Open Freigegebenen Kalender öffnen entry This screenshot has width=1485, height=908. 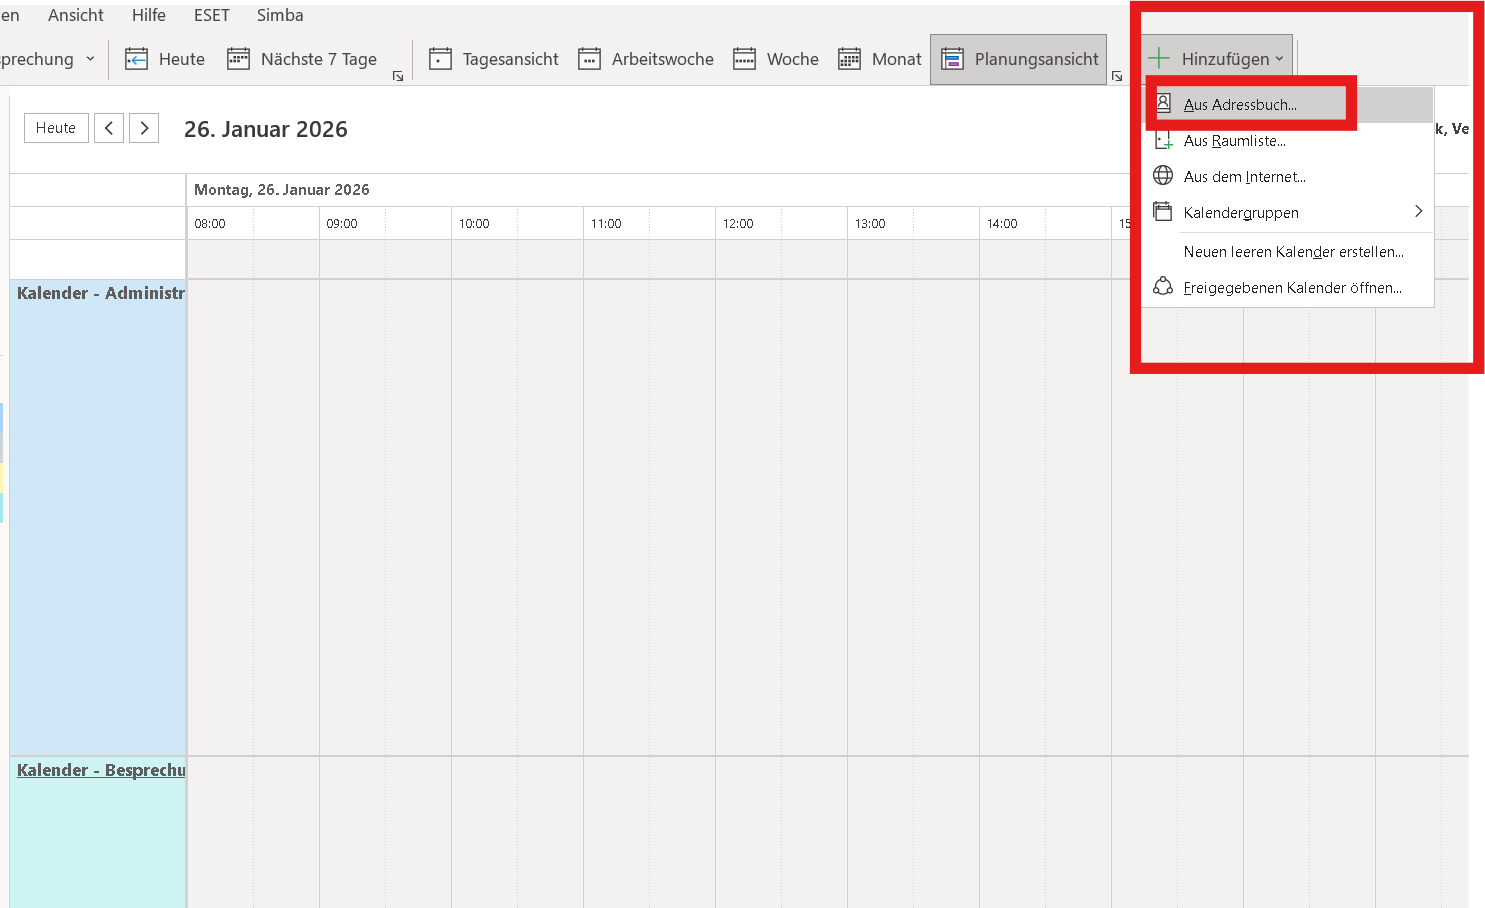1292,288
